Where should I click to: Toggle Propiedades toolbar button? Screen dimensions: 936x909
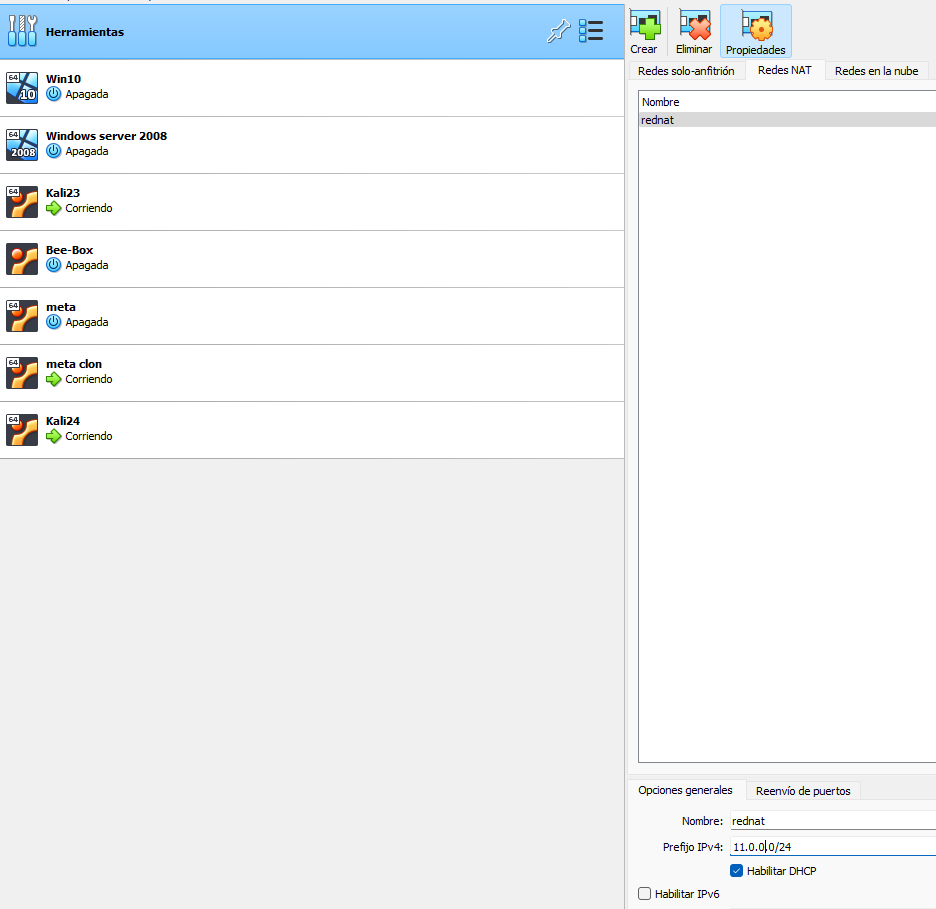[x=756, y=33]
